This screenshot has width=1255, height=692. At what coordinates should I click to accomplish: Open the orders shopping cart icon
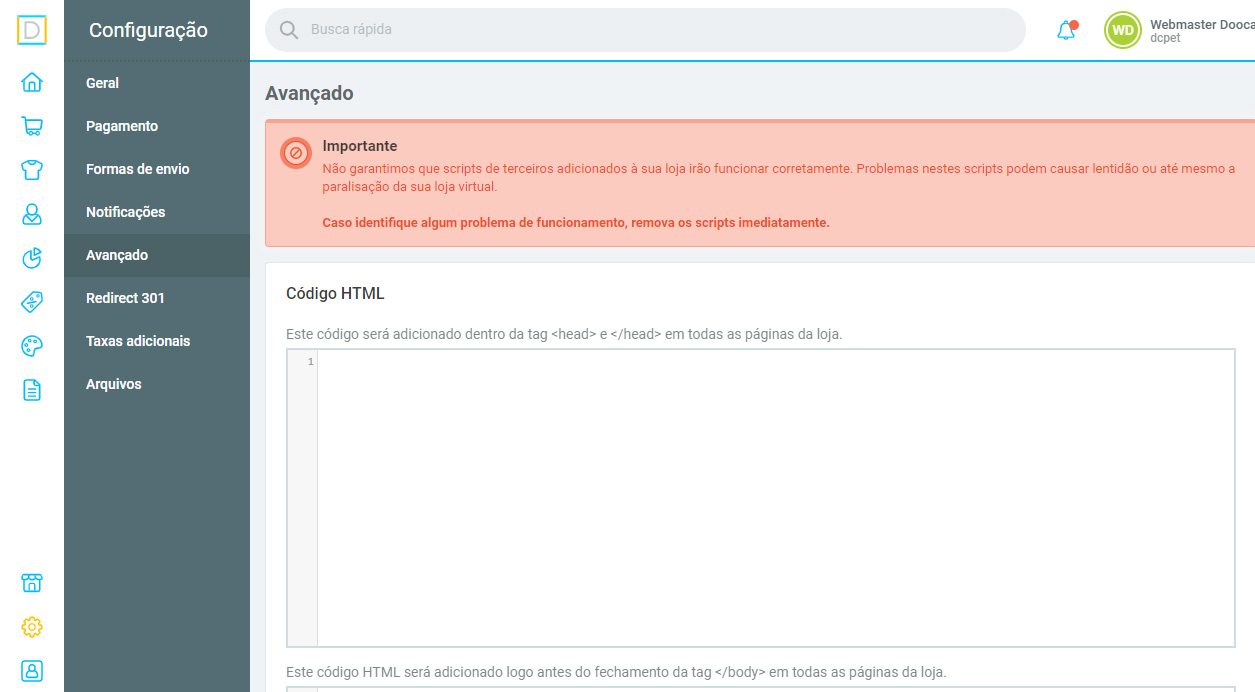[32, 126]
